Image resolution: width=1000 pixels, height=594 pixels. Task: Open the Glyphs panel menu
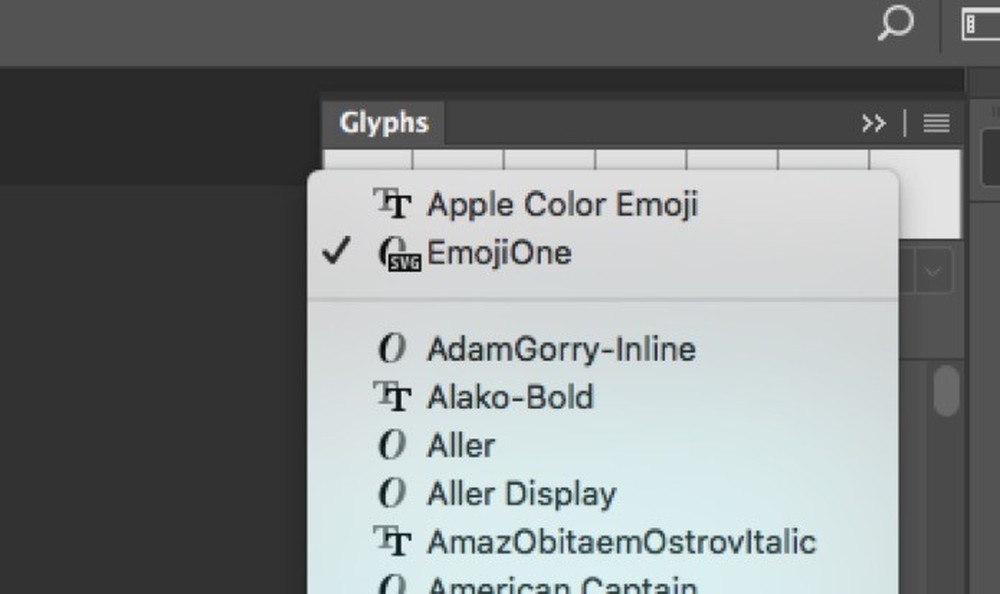click(x=935, y=122)
